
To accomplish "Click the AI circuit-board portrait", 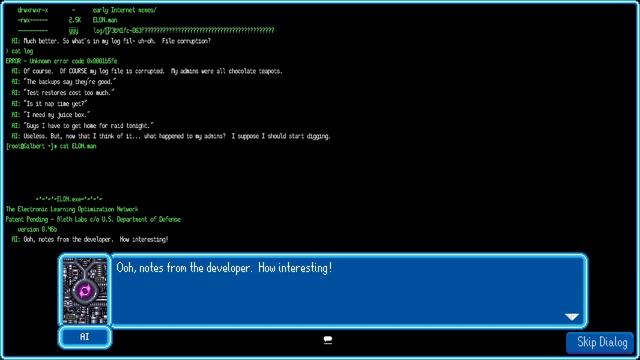I will pyautogui.click(x=85, y=291).
